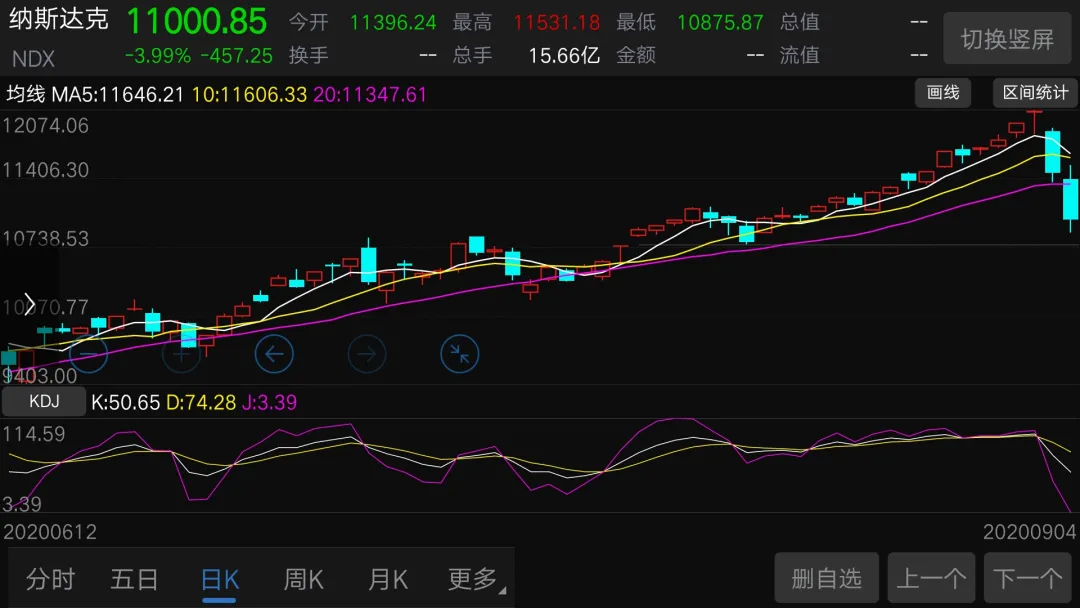Screen dimensions: 1080x608
Task: Tap the shrink-to-fit chart icon
Action: pyautogui.click(x=459, y=353)
